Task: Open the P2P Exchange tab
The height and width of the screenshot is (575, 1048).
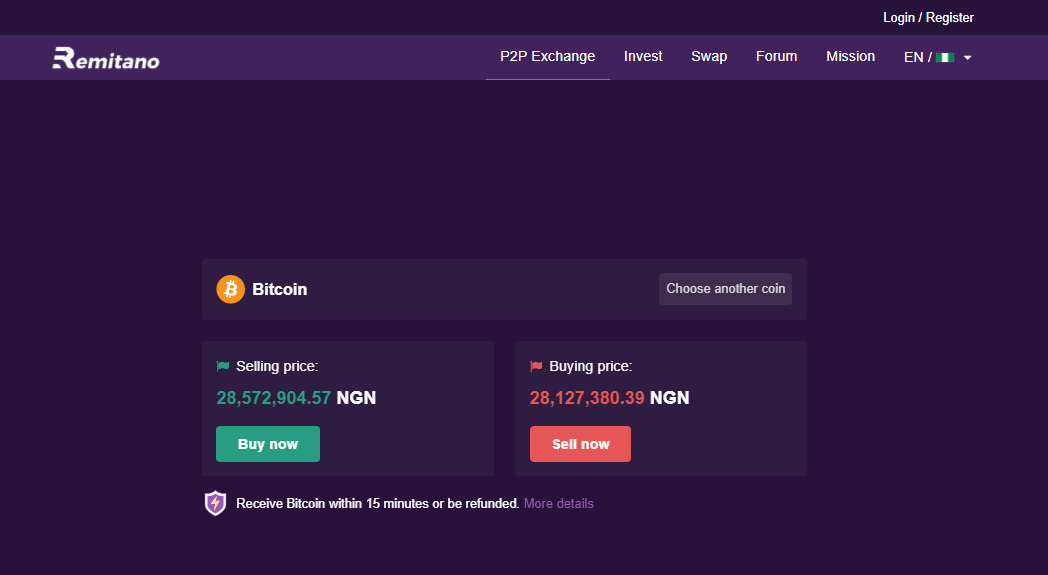Action: [547, 56]
